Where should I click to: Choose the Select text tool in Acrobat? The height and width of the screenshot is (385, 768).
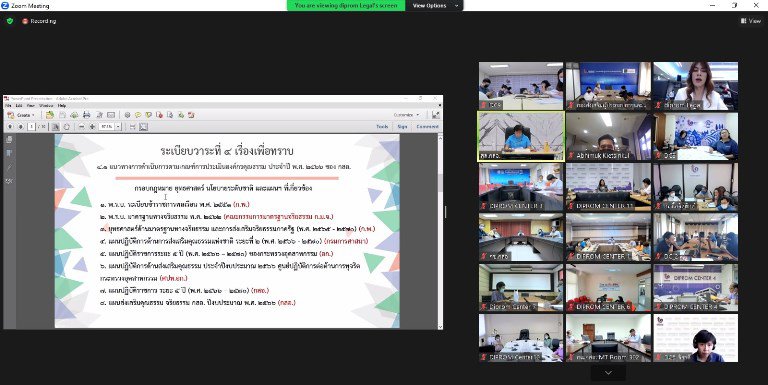[x=55, y=126]
